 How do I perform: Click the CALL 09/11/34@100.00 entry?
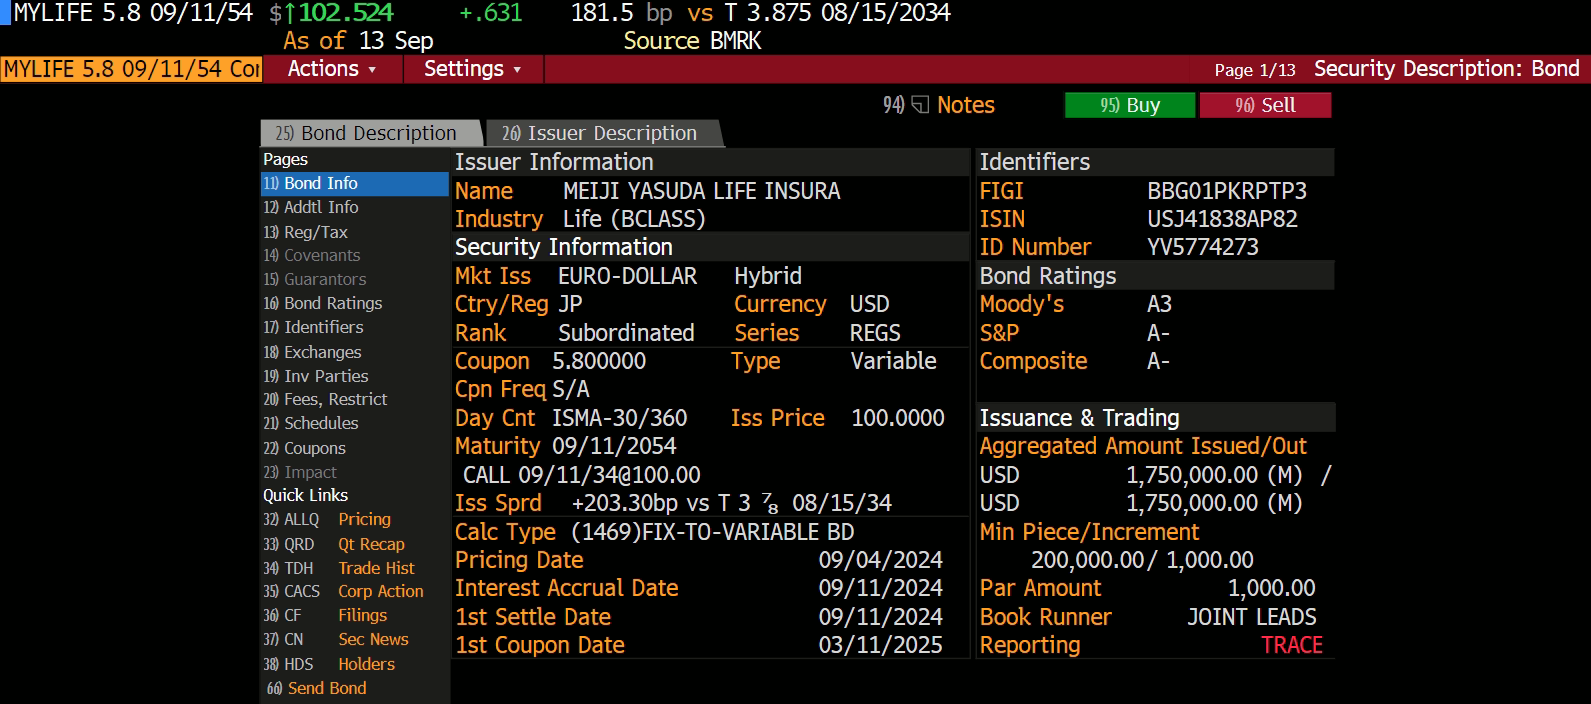(x=581, y=475)
